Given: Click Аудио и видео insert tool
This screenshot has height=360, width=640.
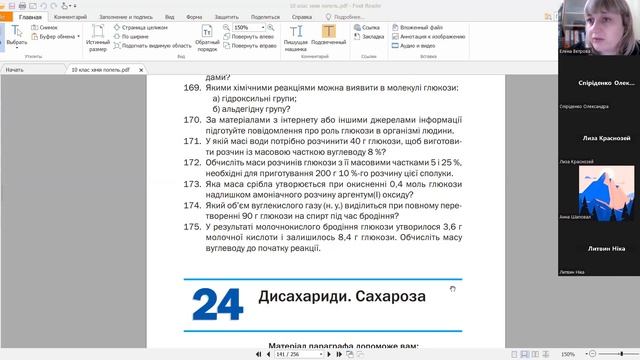Looking at the screenshot, I should [413, 46].
